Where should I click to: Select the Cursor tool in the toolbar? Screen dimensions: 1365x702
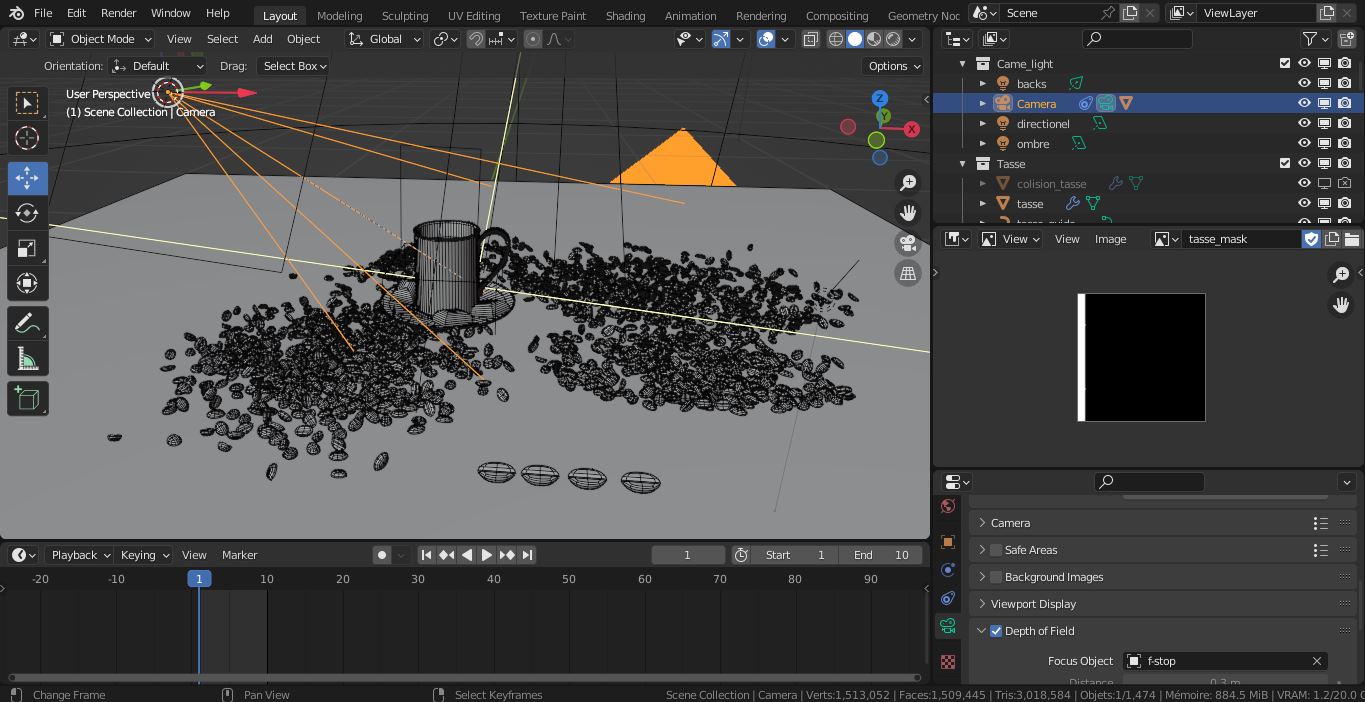coord(27,138)
